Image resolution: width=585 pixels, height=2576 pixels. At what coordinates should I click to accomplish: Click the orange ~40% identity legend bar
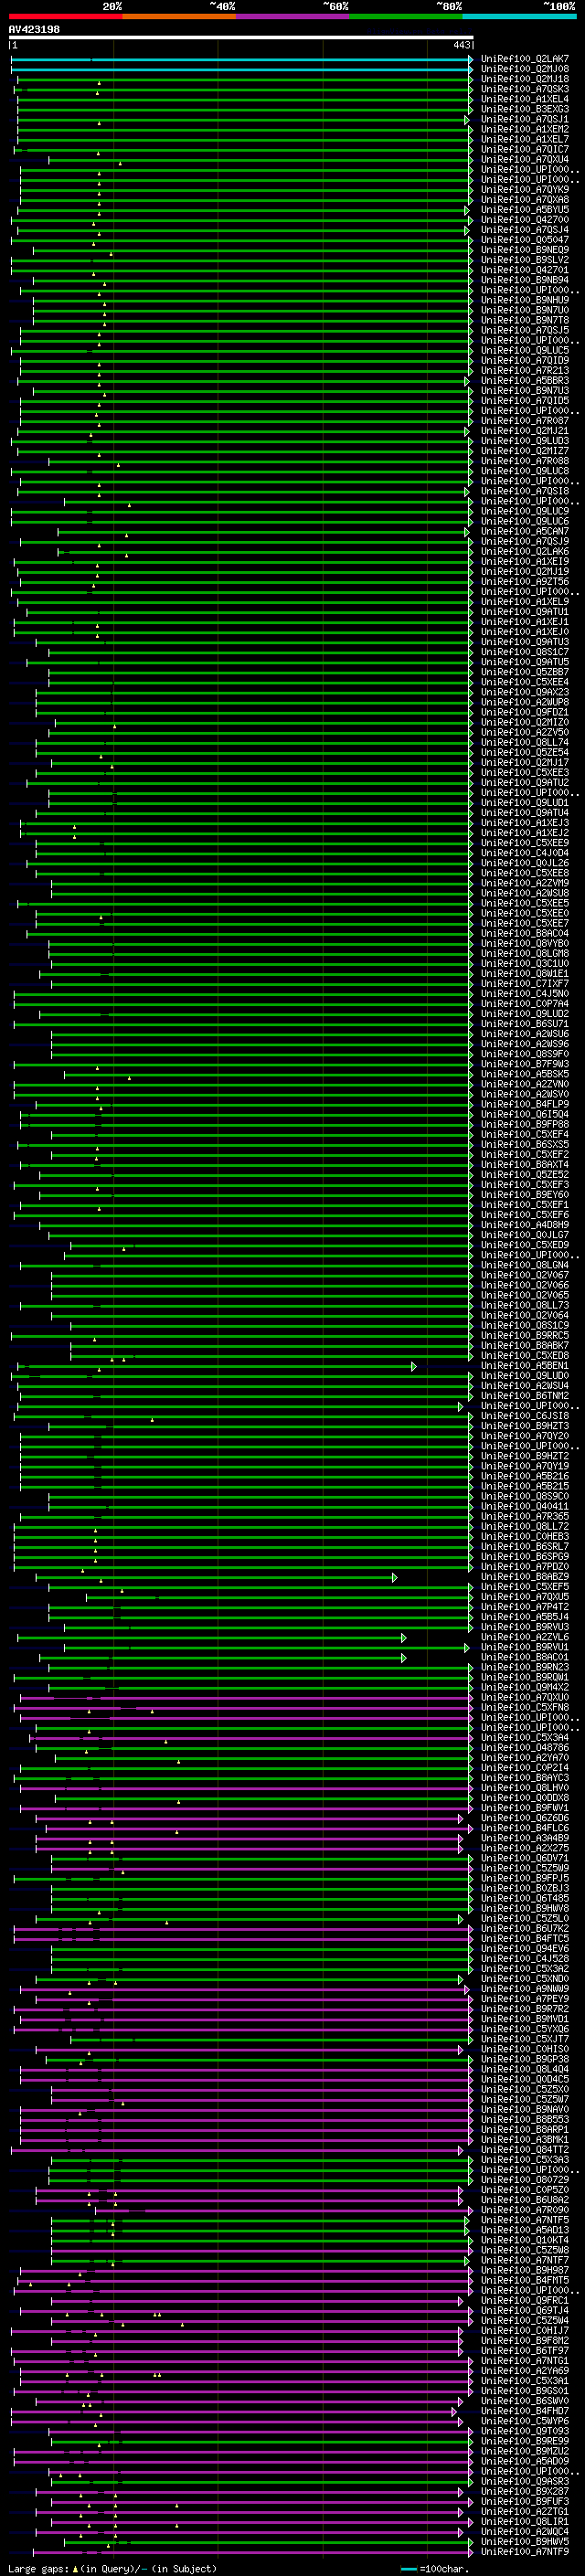[x=180, y=16]
